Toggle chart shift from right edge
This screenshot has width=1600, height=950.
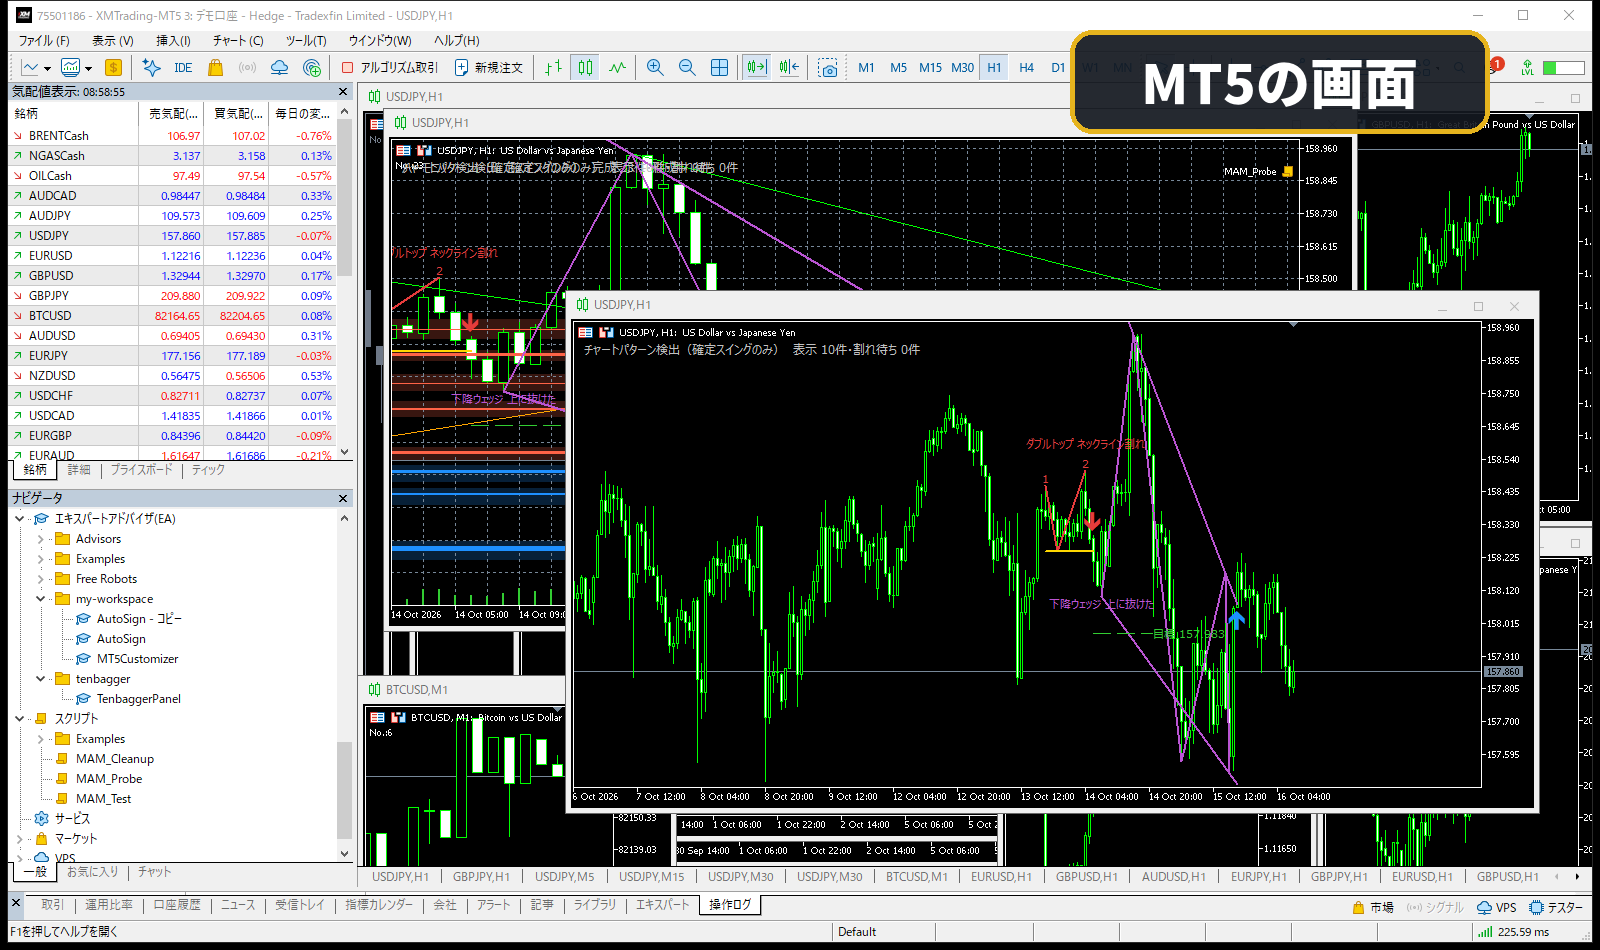click(789, 68)
